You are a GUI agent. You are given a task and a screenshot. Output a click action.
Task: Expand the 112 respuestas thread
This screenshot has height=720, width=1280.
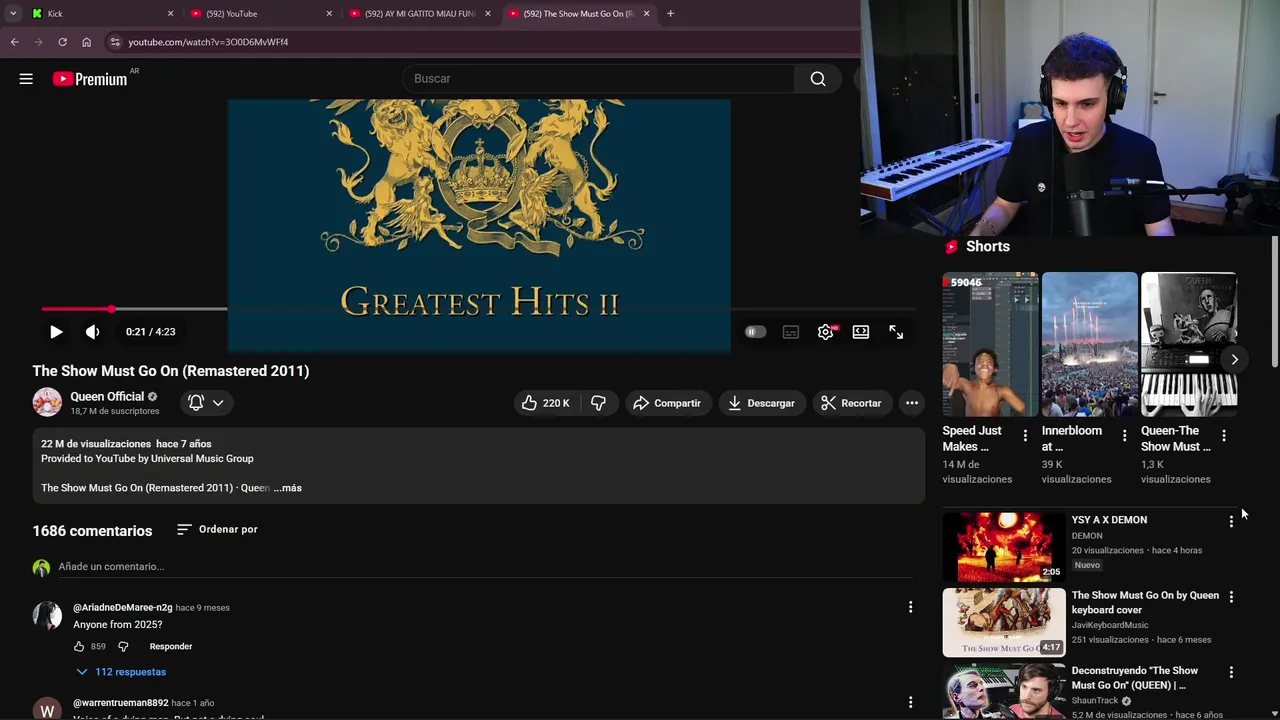(121, 672)
